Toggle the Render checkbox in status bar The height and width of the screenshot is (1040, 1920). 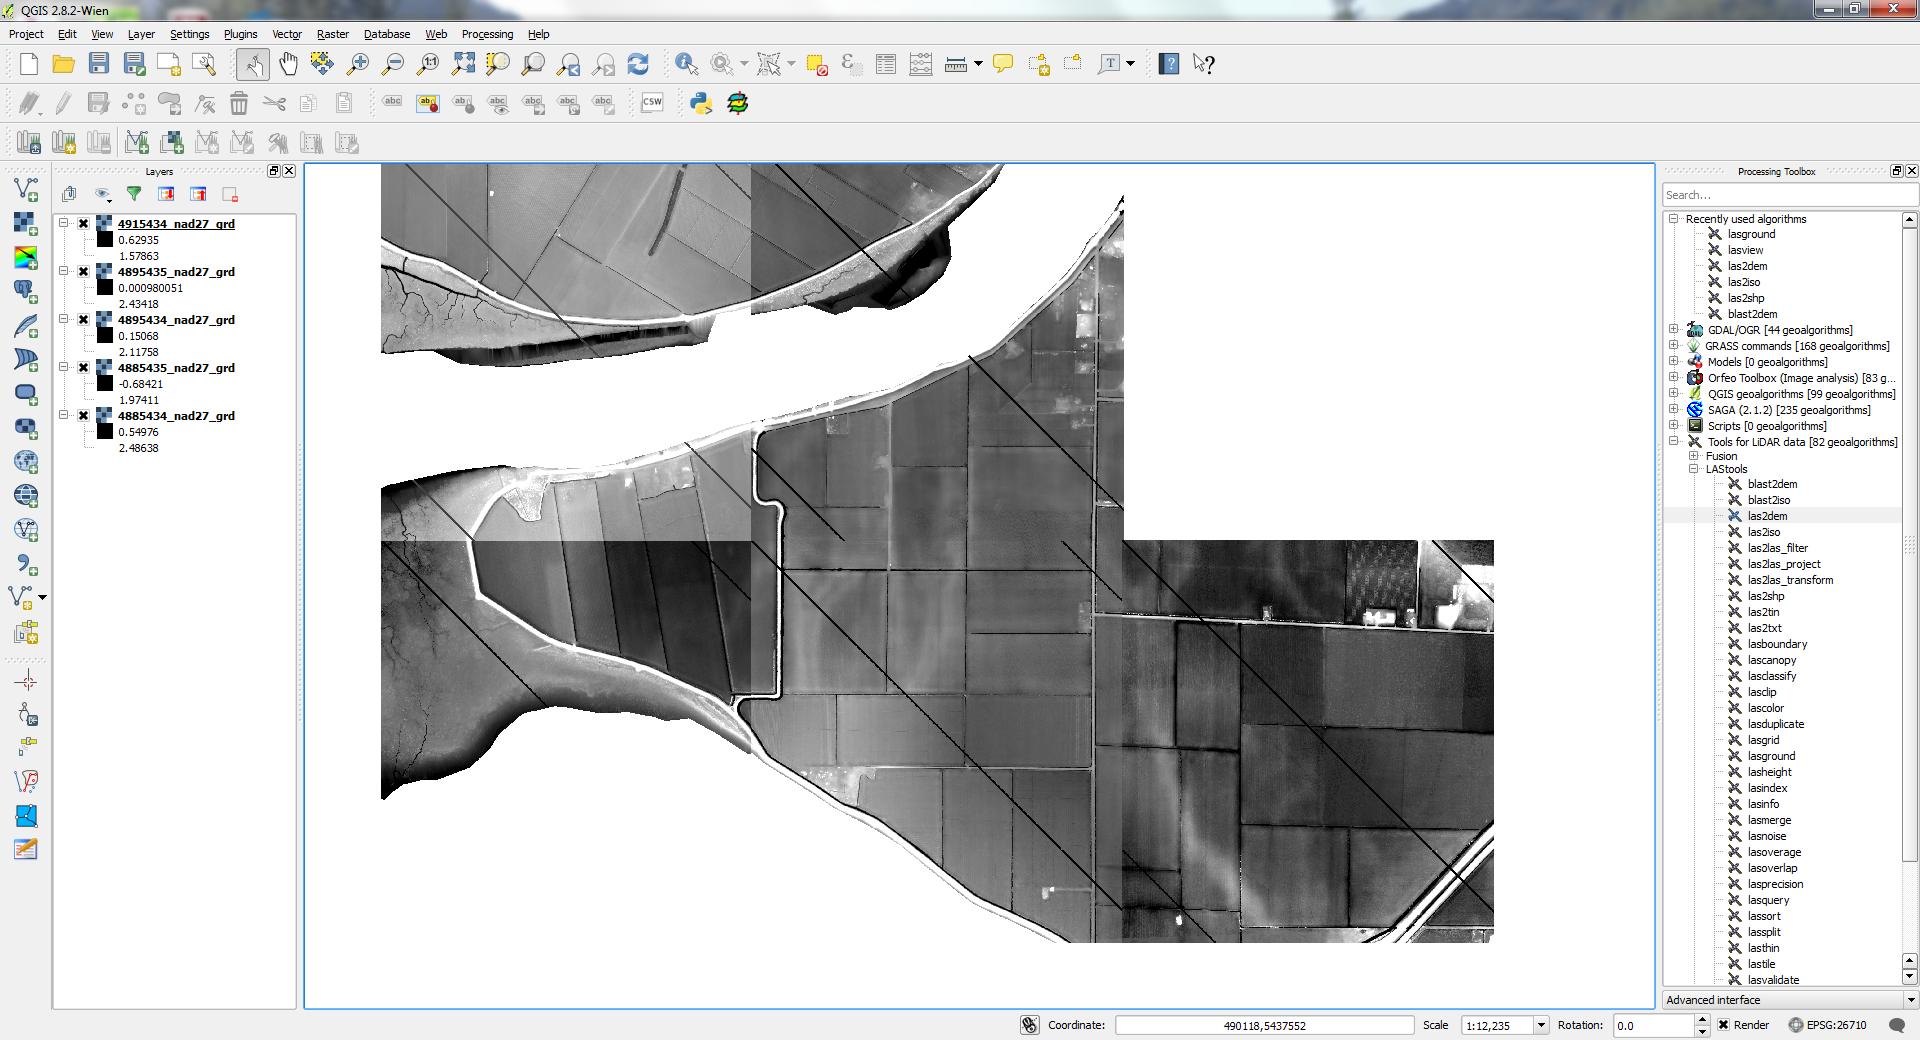[1723, 1025]
